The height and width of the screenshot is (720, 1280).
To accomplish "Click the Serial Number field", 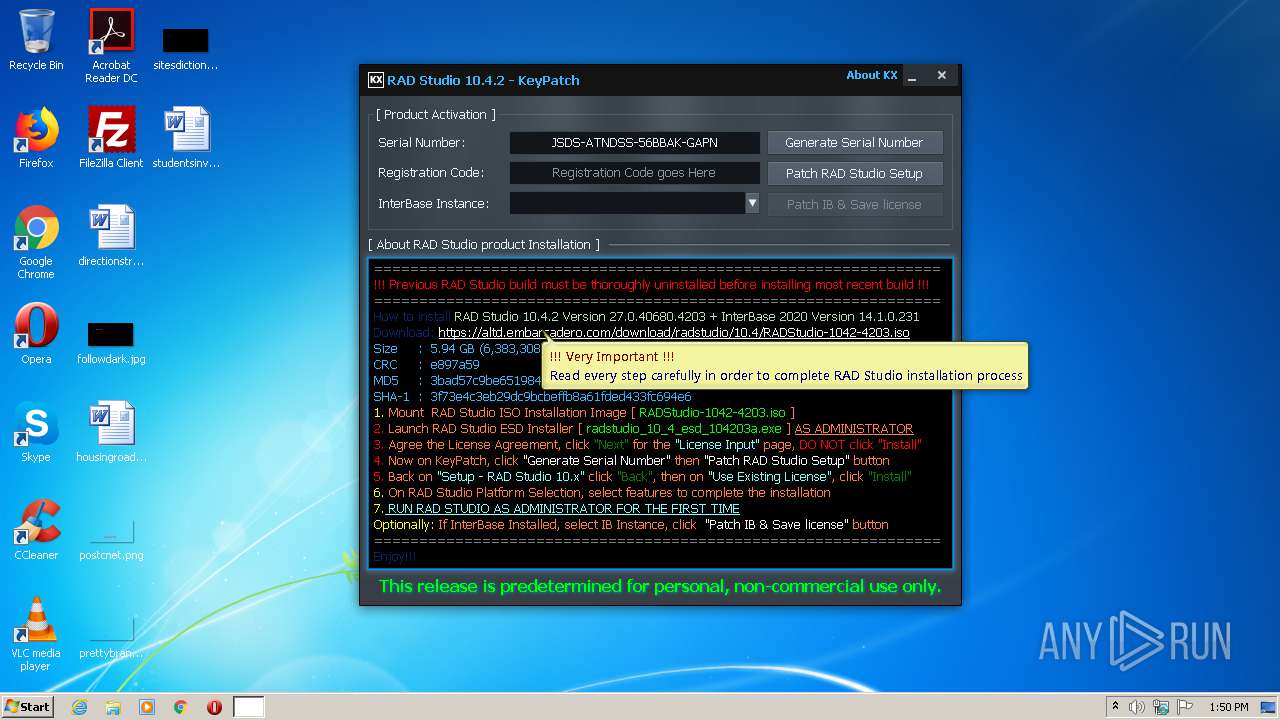I will click(635, 143).
